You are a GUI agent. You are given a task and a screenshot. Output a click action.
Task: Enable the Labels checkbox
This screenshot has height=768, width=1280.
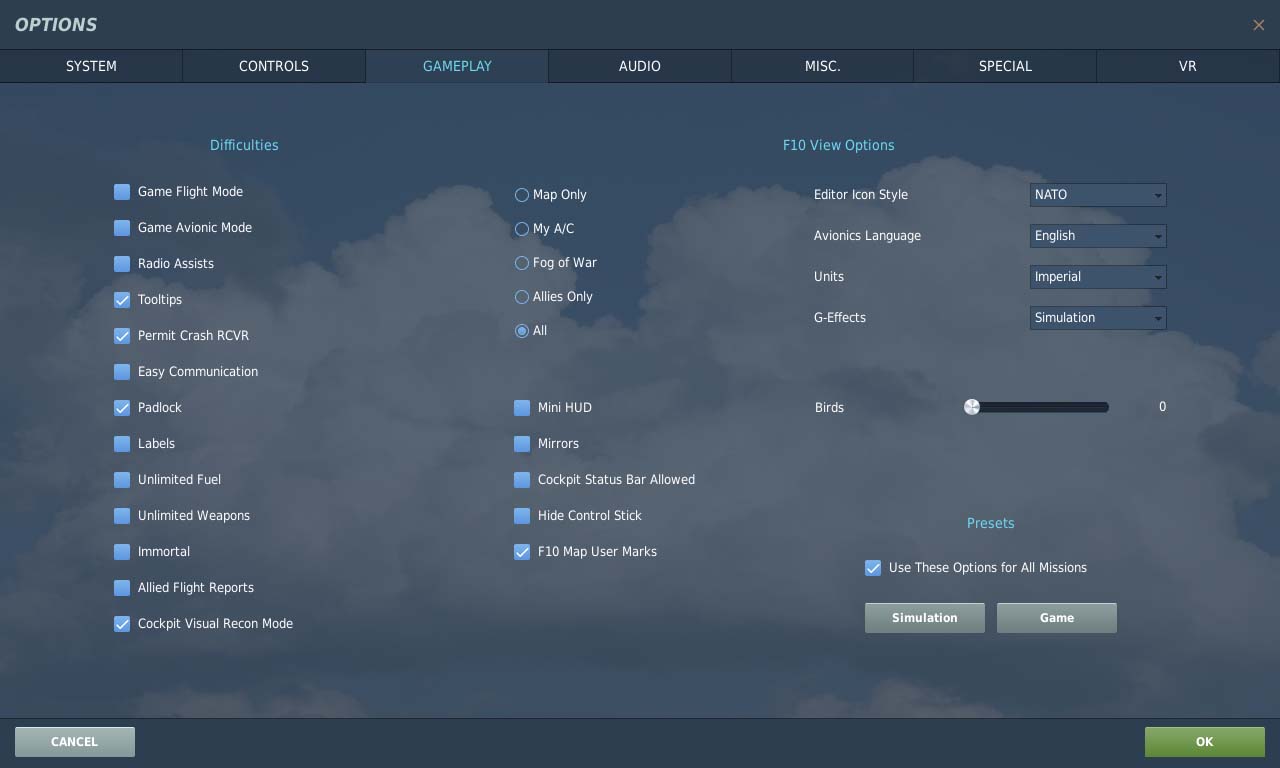point(122,444)
